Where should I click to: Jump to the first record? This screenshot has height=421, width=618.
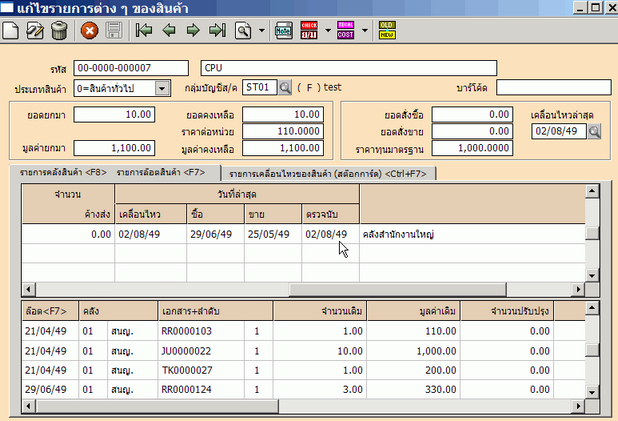pos(145,31)
